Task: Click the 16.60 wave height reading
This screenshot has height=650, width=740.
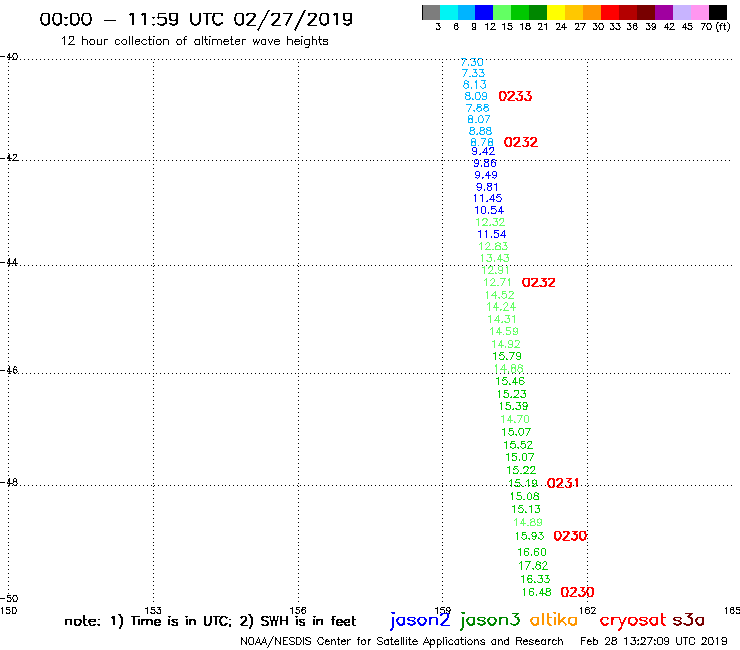Action: [532, 552]
